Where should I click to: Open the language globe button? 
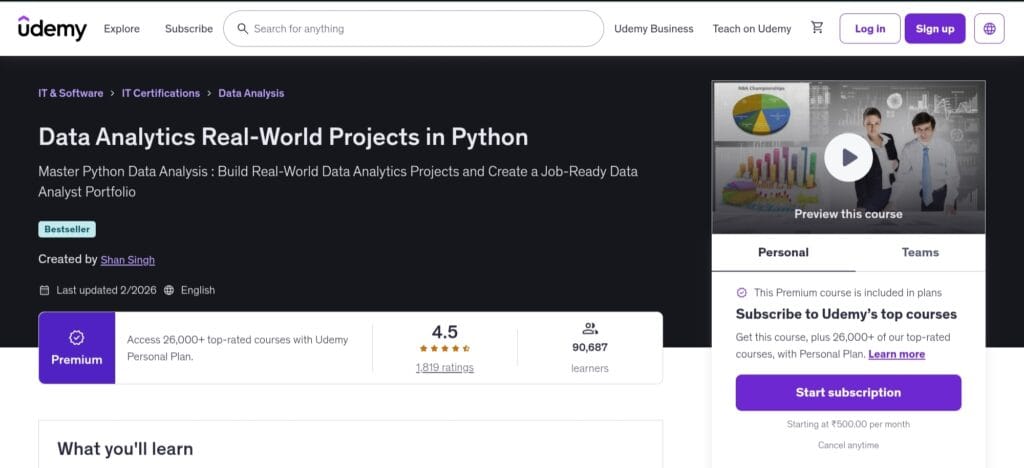click(x=989, y=29)
